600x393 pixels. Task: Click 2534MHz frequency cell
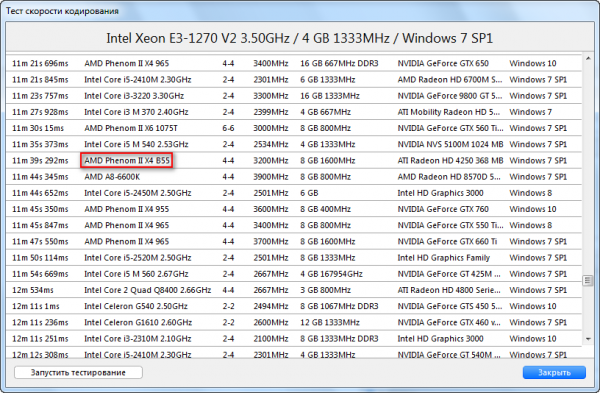tap(271, 144)
